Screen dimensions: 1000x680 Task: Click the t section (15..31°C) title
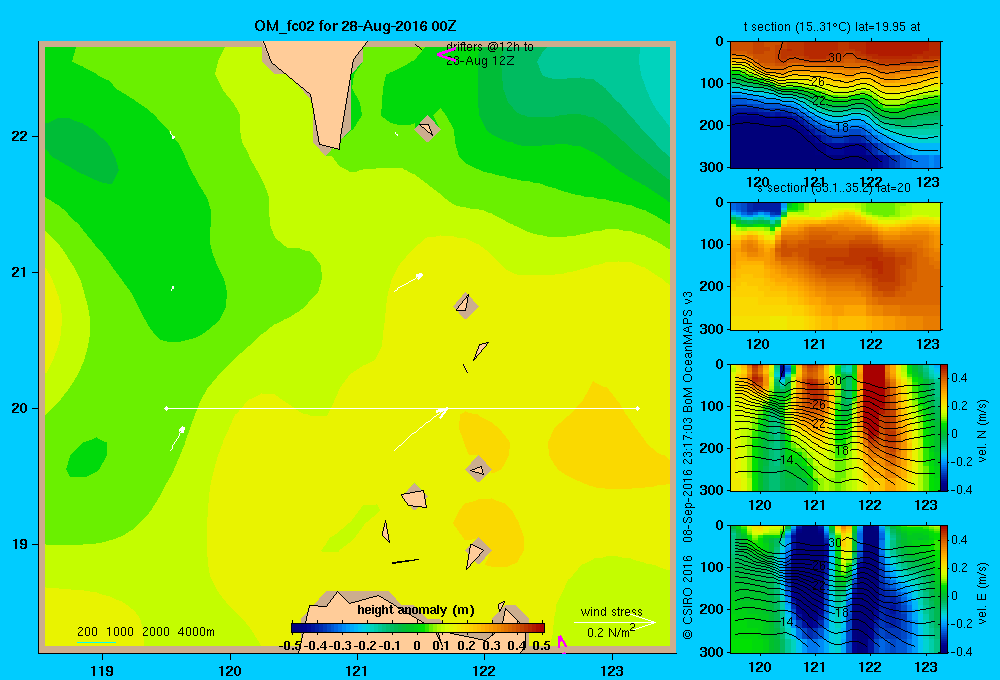click(x=832, y=27)
